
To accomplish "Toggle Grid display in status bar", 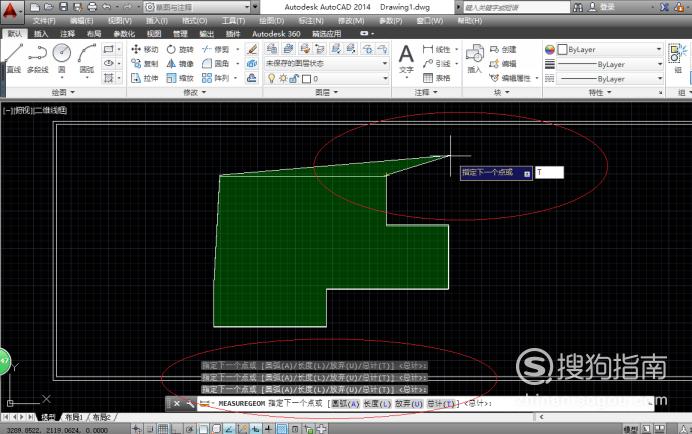I will tap(163, 429).
